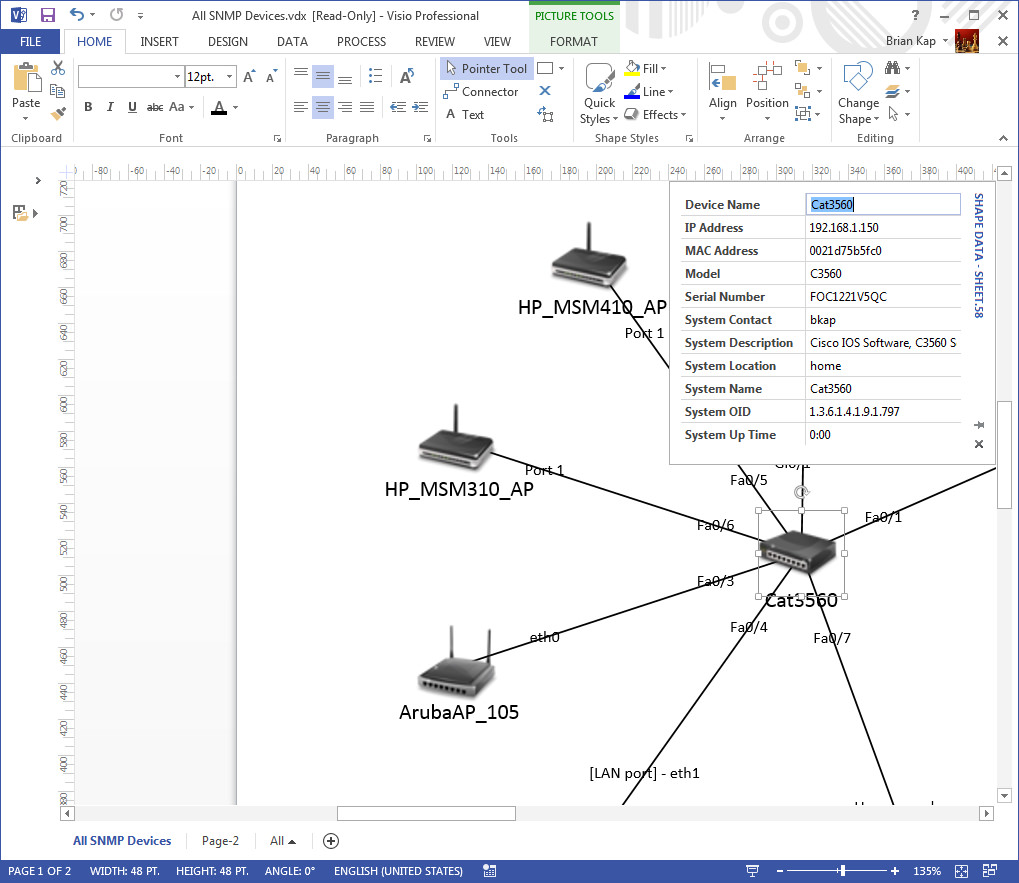Open the REVIEW tab
The image size is (1019, 883).
435,42
